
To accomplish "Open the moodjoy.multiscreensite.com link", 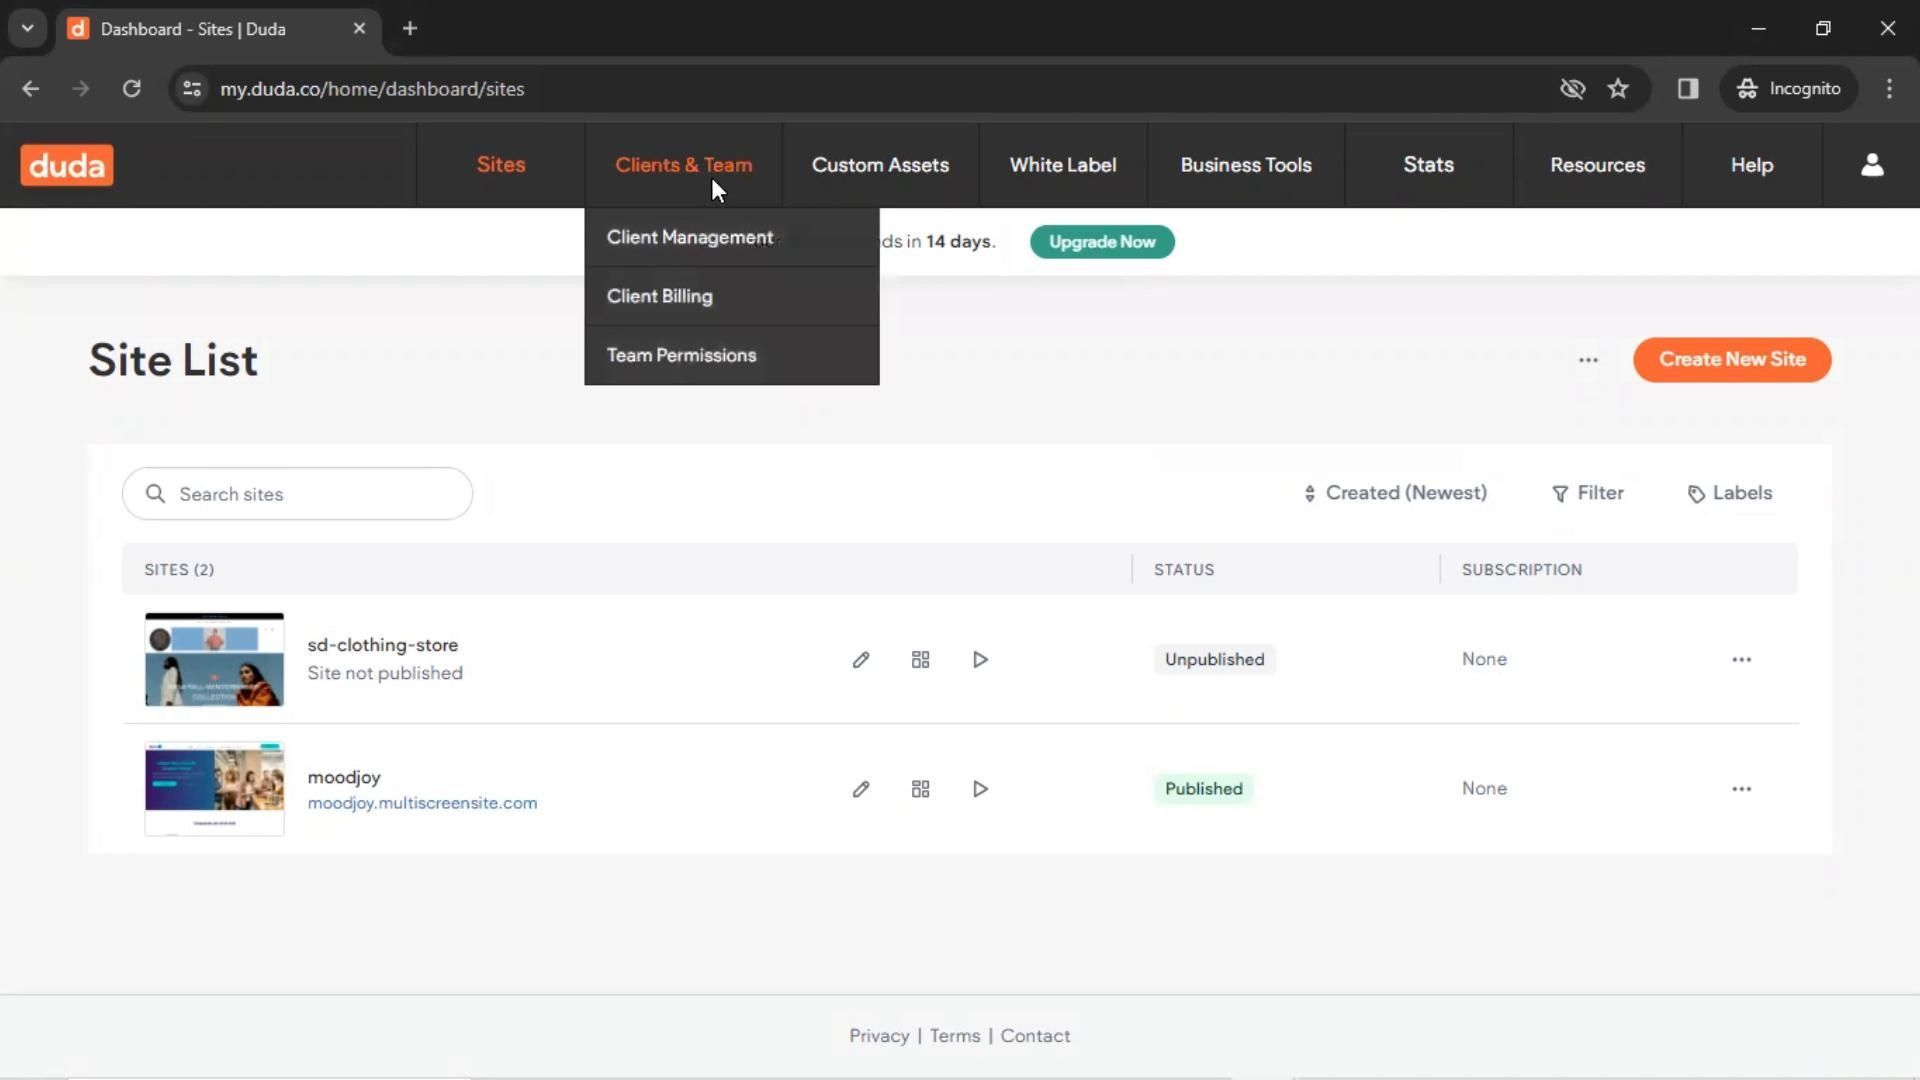I will (422, 803).
